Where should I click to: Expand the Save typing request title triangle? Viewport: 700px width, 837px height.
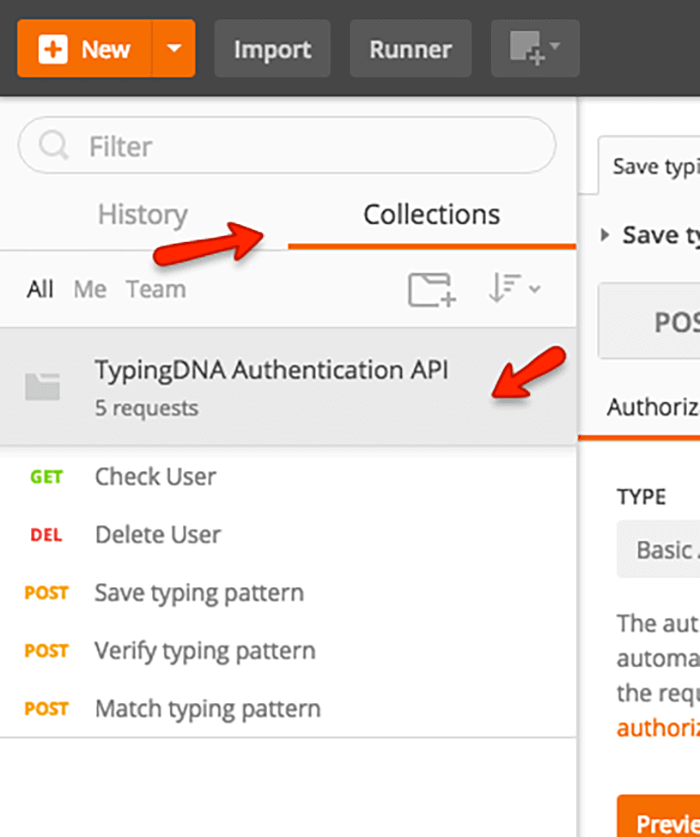[x=605, y=235]
